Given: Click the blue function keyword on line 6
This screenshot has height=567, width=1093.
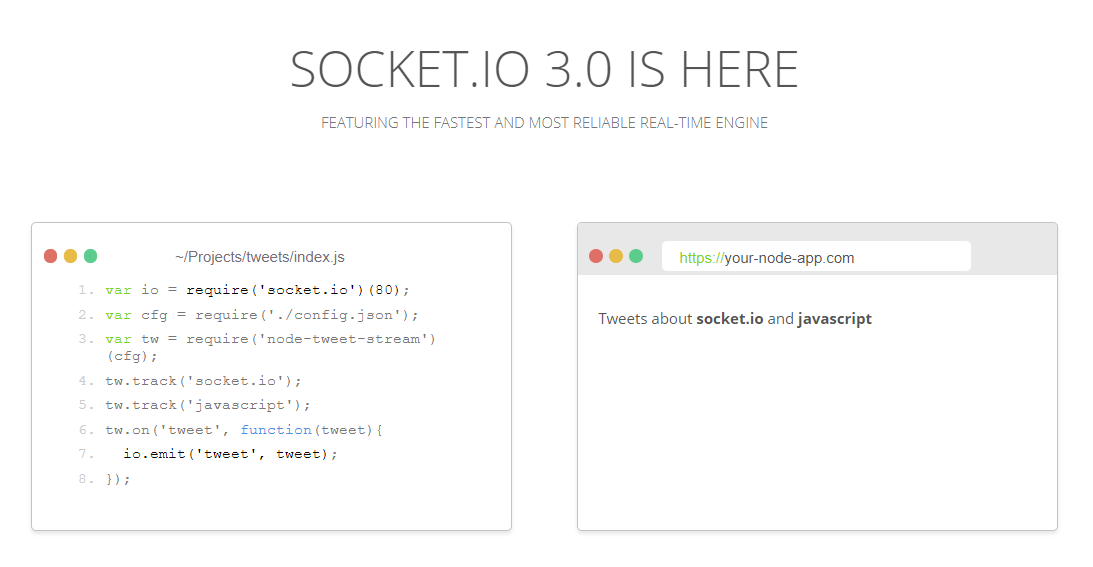Looking at the screenshot, I should tap(276, 430).
